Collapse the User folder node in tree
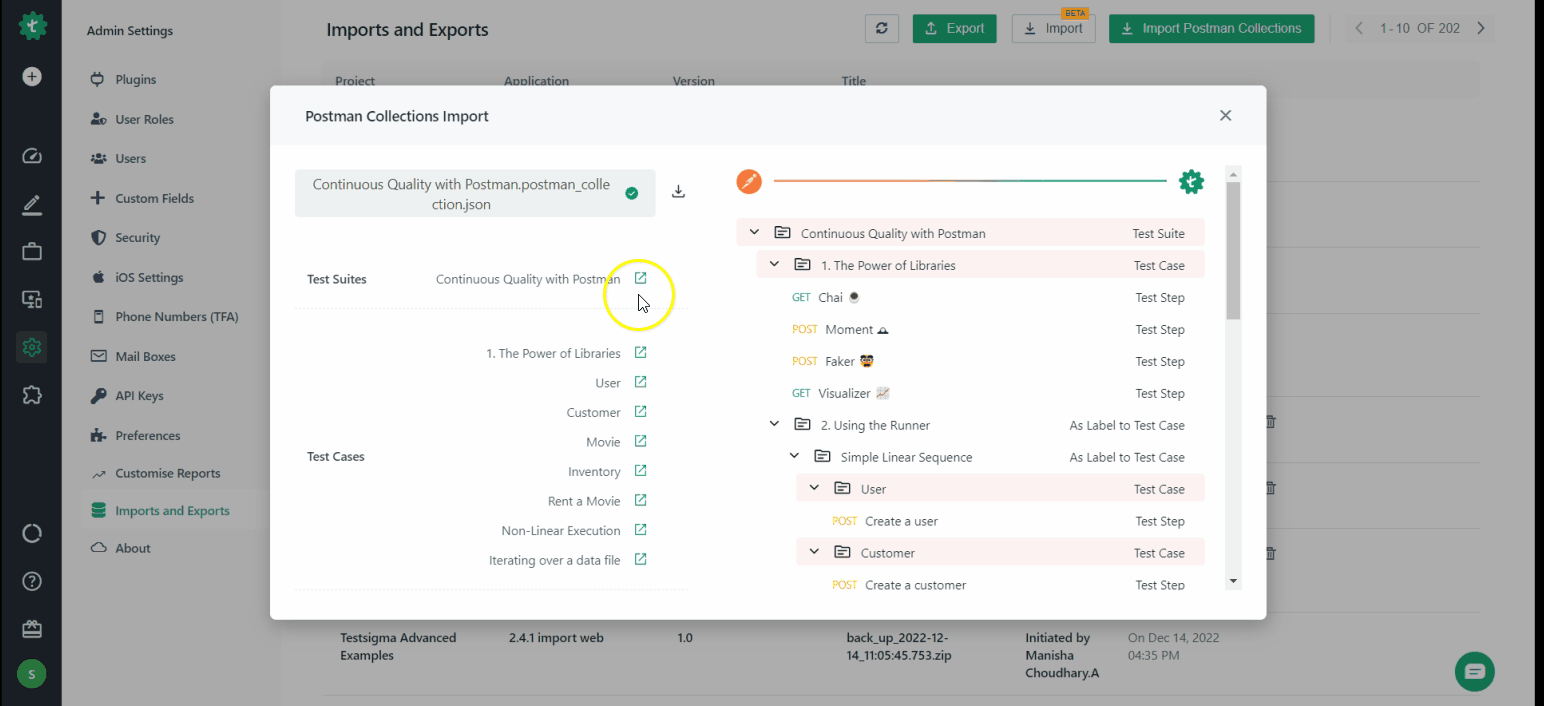Viewport: 1544px width, 706px height. [x=814, y=489]
